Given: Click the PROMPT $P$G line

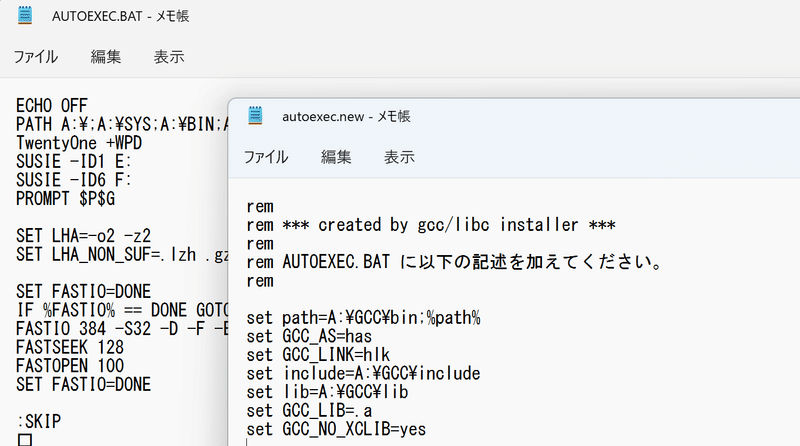Looking at the screenshot, I should coord(65,199).
